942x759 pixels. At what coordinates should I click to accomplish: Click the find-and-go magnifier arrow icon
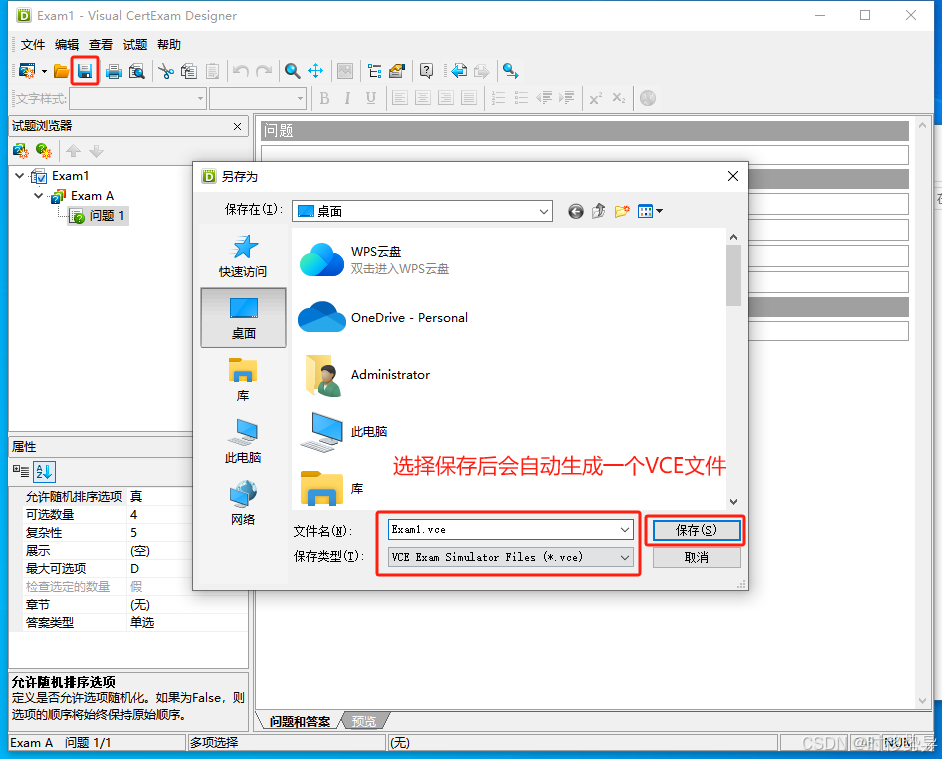pyautogui.click(x=511, y=71)
